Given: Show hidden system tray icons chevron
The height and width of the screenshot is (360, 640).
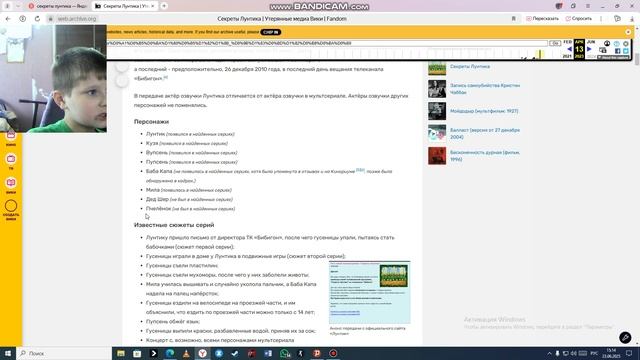Looking at the screenshot, I should [549, 353].
